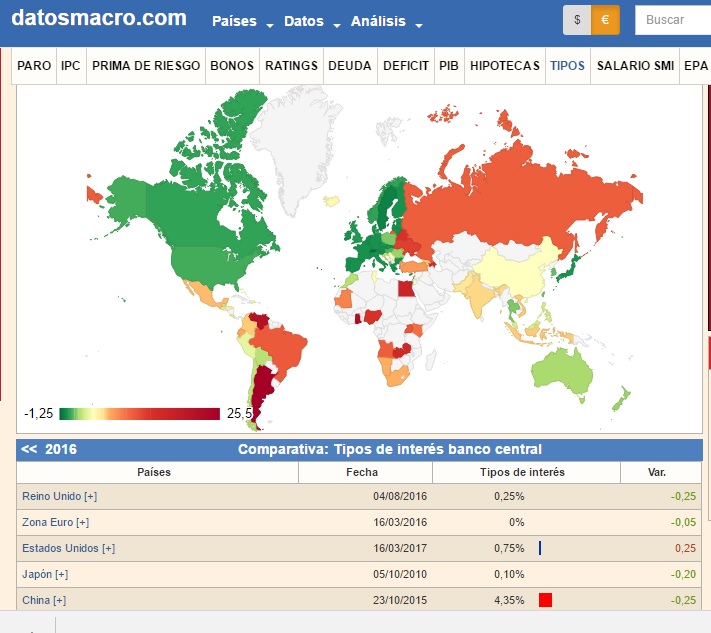711x633 pixels.
Task: Open the PIB tab
Action: (449, 66)
